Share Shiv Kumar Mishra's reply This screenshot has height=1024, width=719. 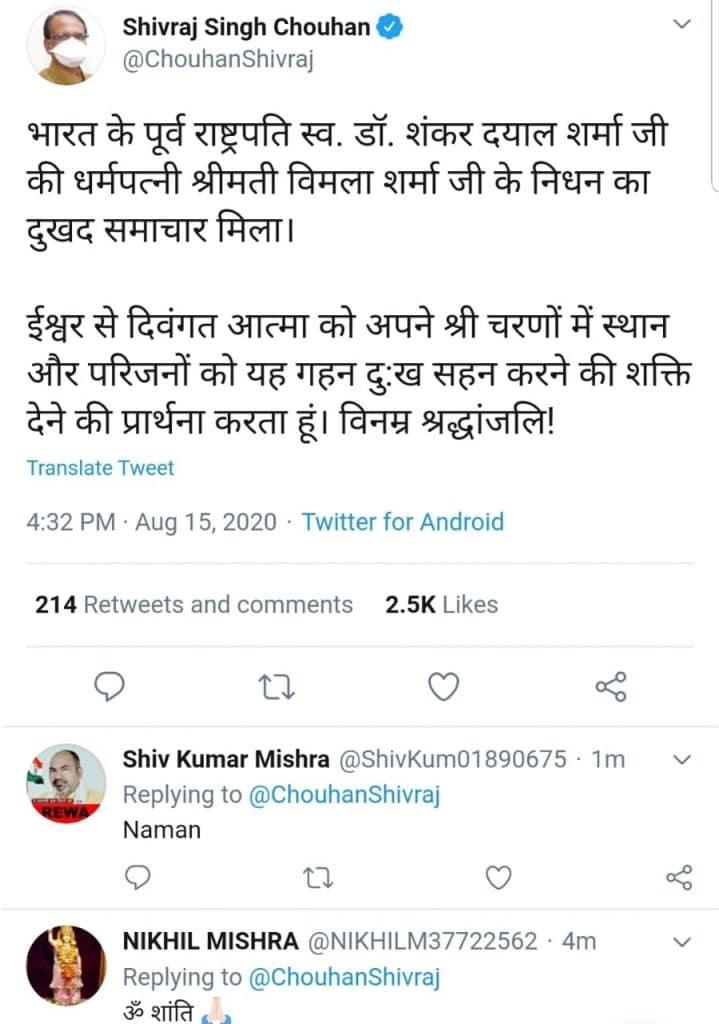click(679, 877)
